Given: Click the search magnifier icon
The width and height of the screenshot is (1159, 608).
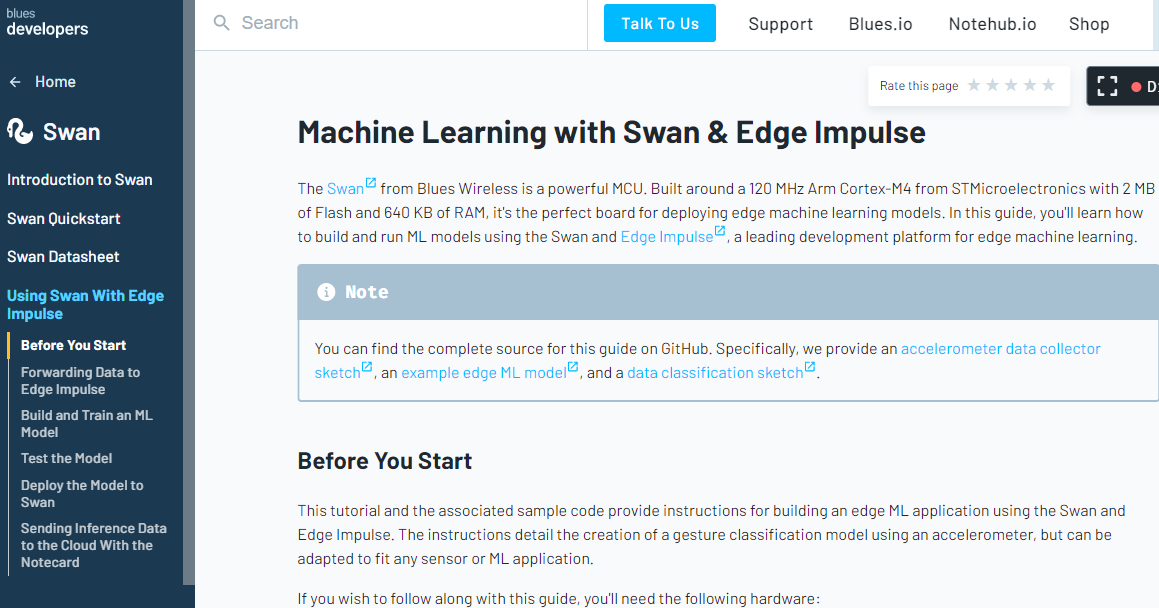Looking at the screenshot, I should click(221, 23).
